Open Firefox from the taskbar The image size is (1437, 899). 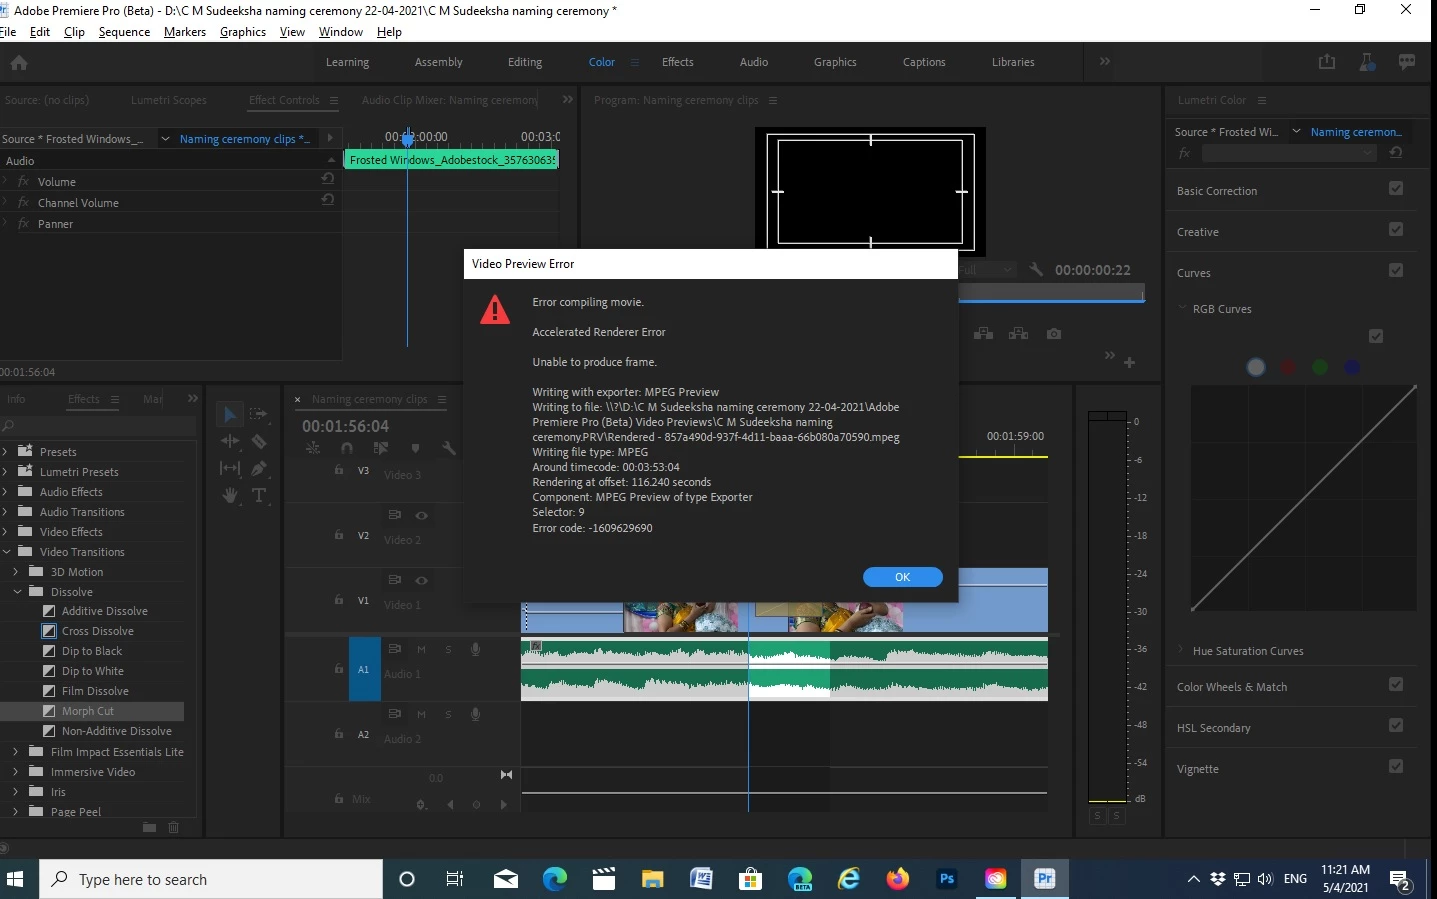point(898,879)
